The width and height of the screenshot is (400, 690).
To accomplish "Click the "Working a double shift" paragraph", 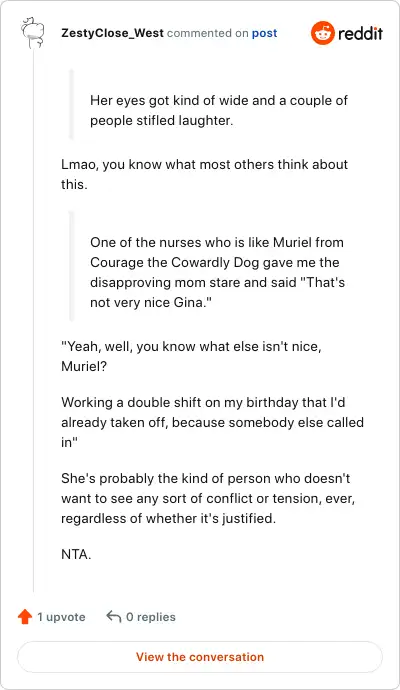I will click(213, 422).
